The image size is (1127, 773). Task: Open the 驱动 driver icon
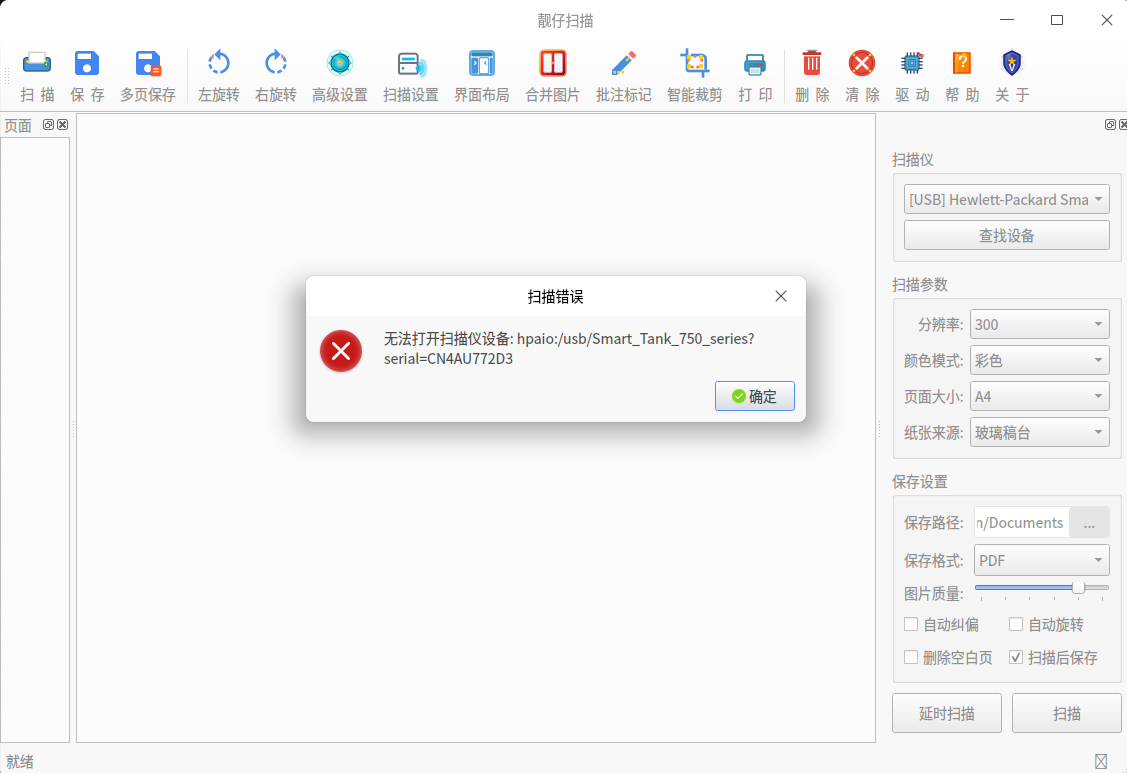point(912,63)
